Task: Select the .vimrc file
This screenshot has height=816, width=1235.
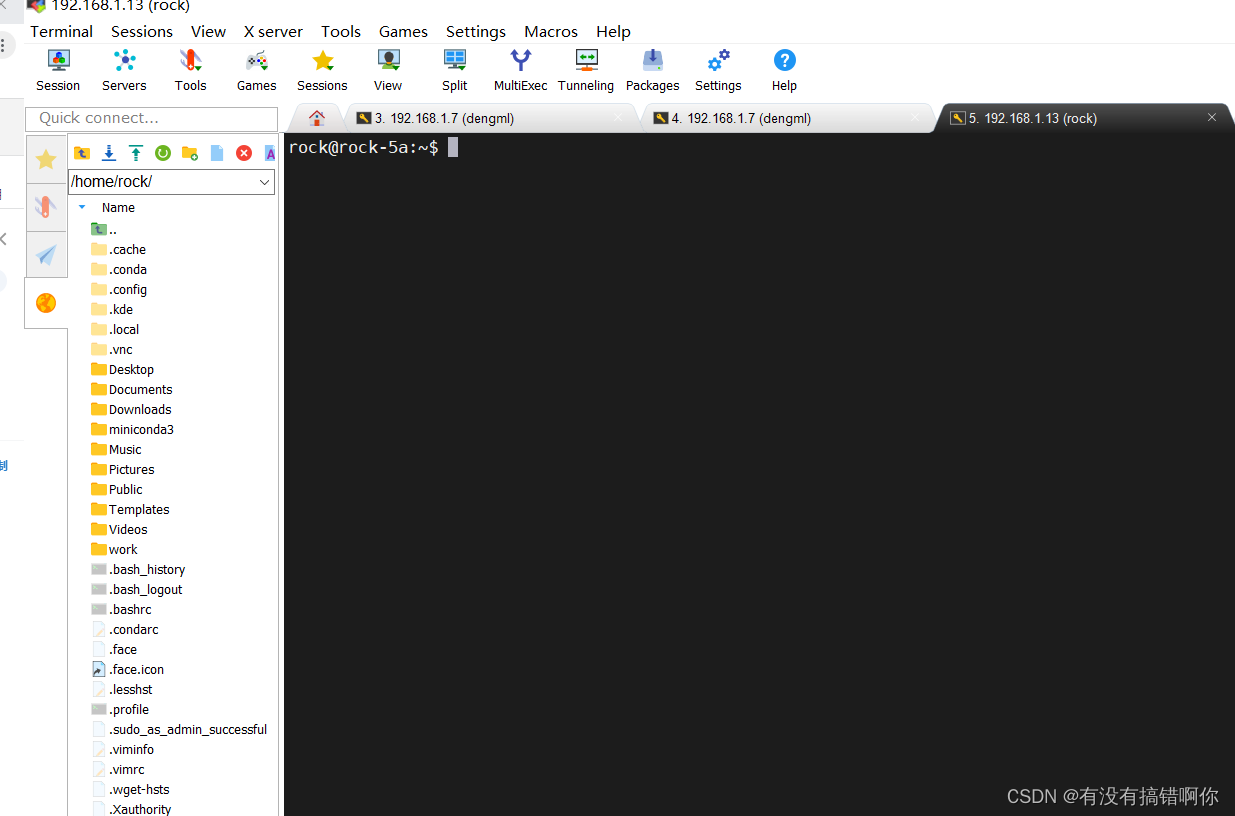Action: click(x=118, y=769)
